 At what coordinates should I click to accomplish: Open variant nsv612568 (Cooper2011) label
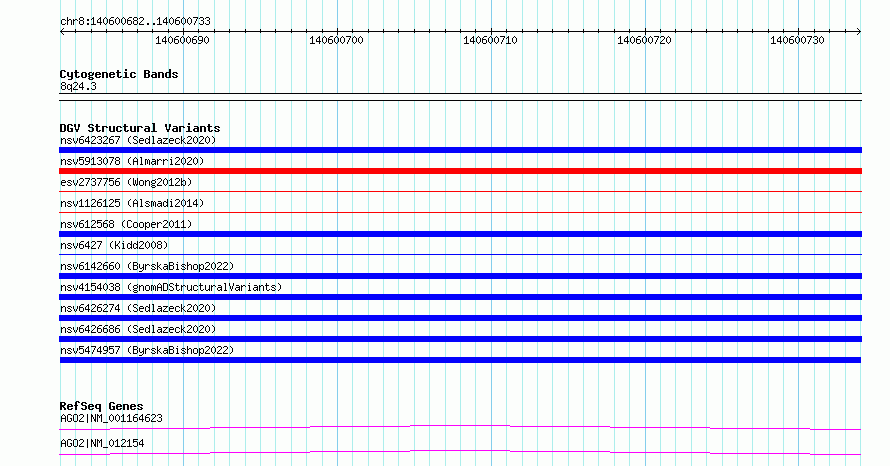pos(126,224)
